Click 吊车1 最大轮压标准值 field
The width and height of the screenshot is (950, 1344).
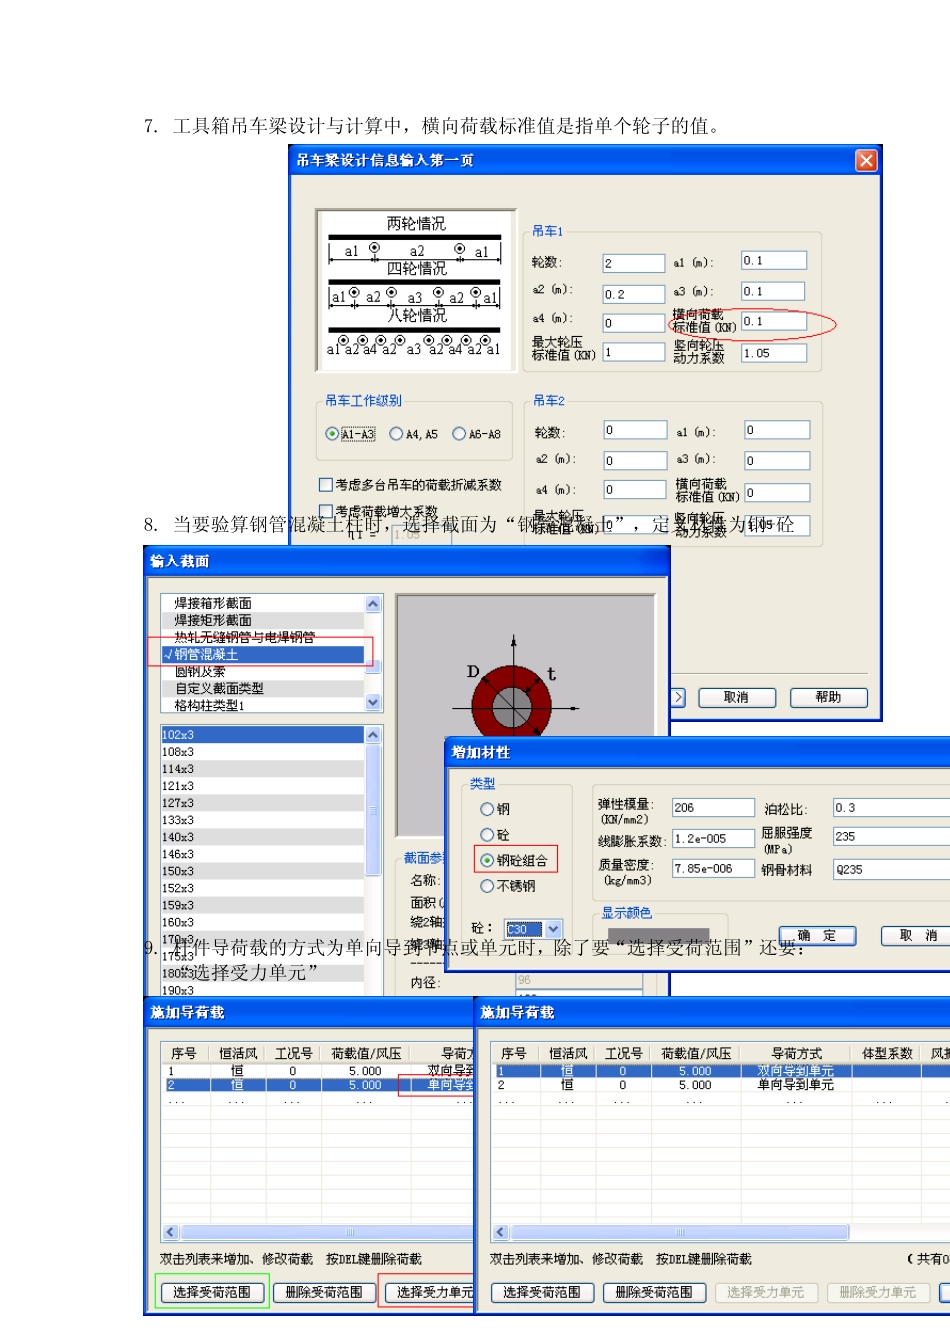pyautogui.click(x=634, y=352)
